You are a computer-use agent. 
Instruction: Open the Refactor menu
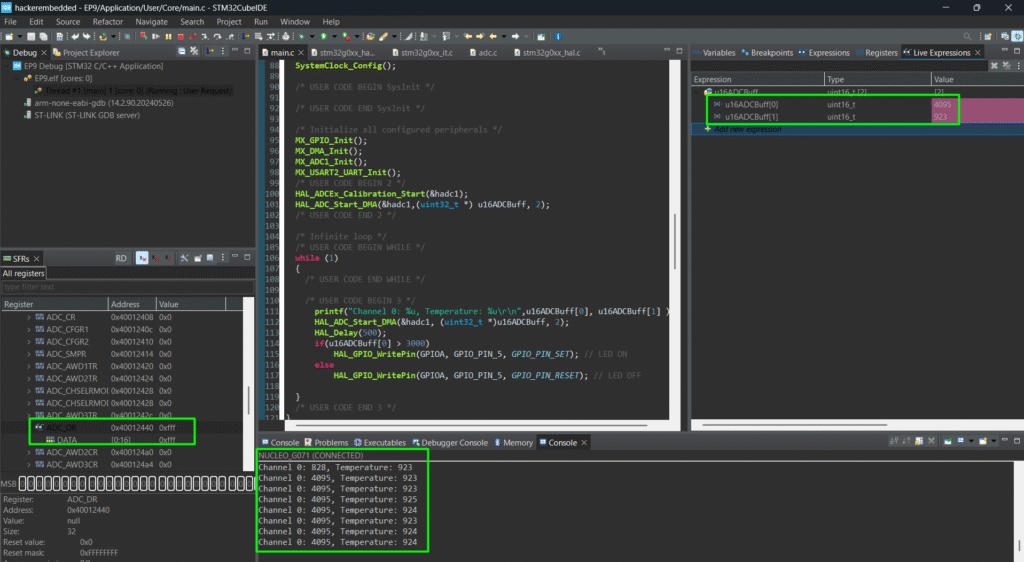[x=107, y=21]
